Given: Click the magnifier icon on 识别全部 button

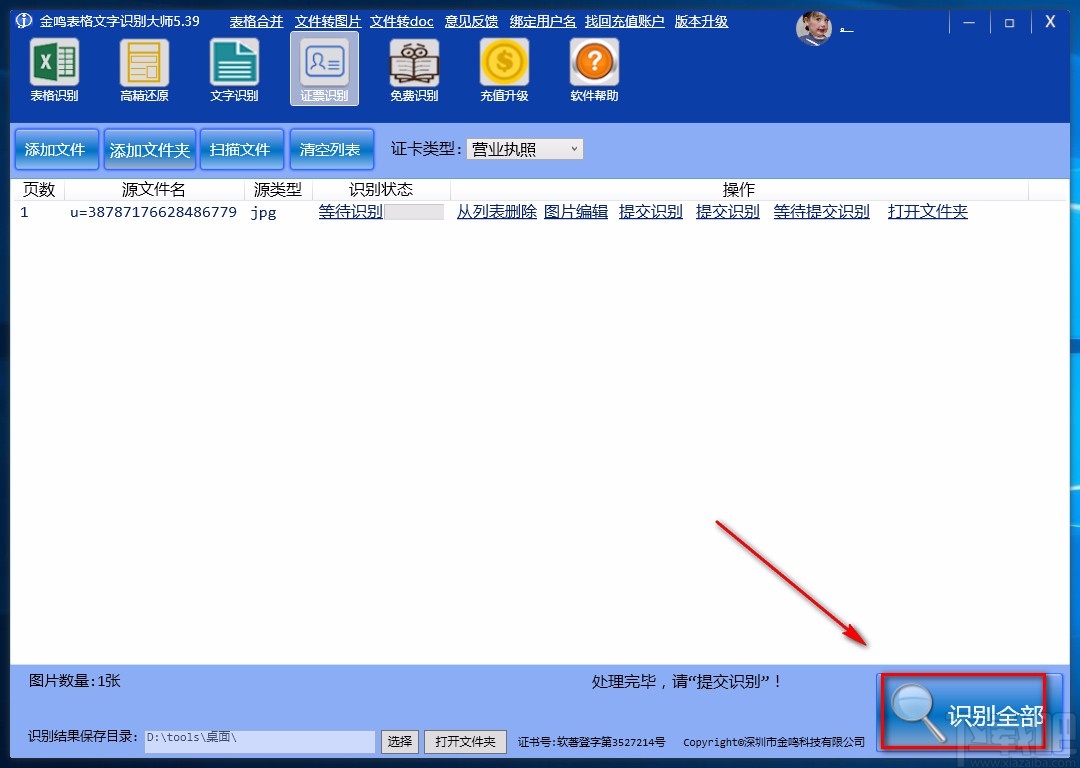Looking at the screenshot, I should (917, 715).
